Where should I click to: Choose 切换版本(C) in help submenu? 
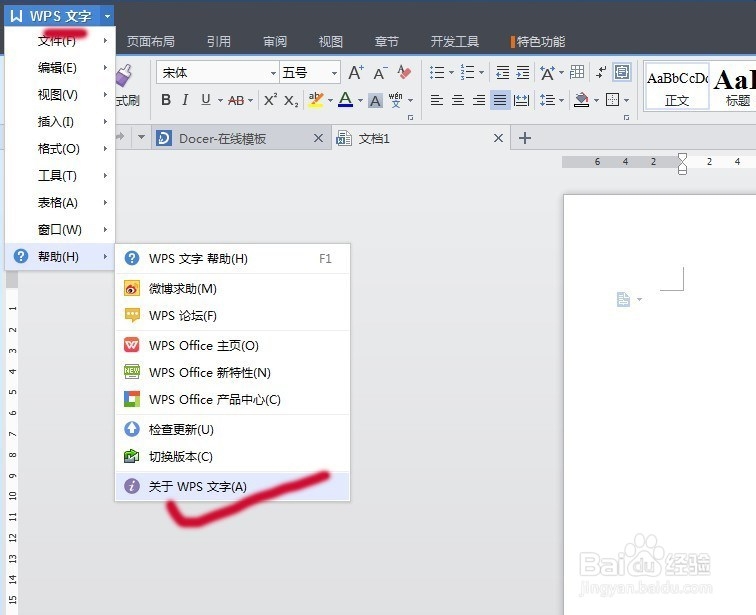pos(232,456)
